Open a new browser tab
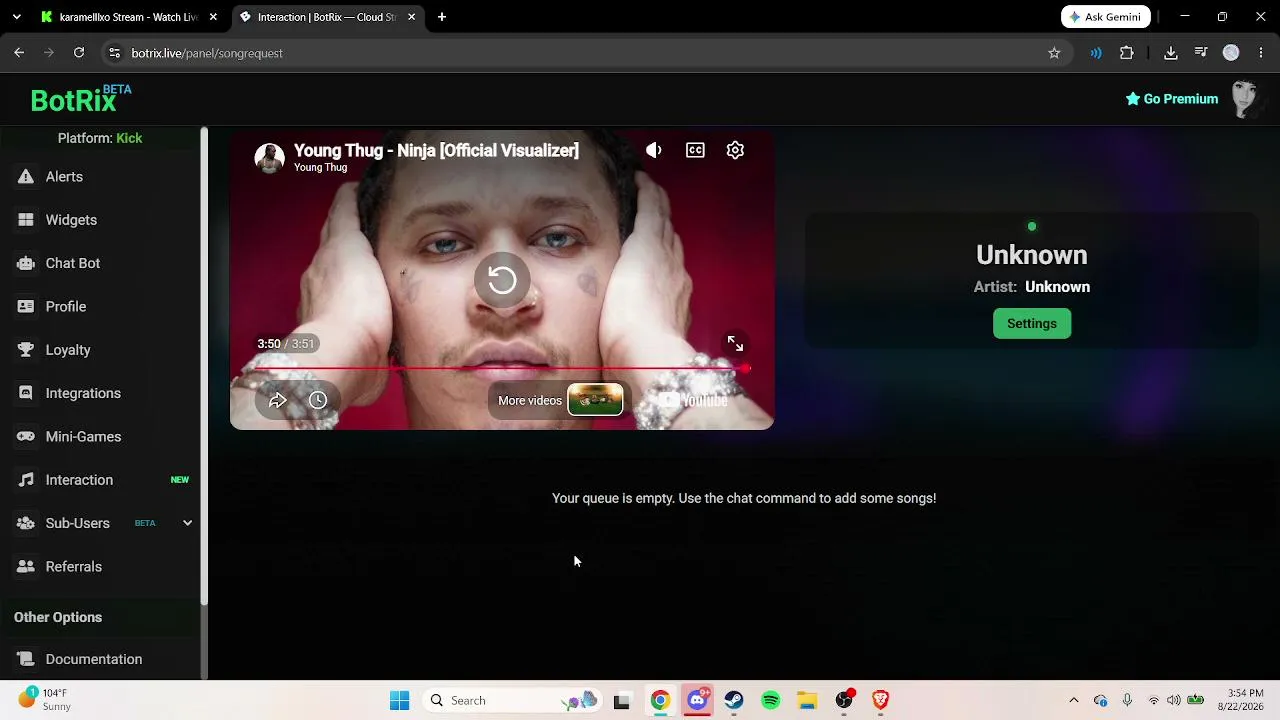The image size is (1280, 720). coord(442,17)
